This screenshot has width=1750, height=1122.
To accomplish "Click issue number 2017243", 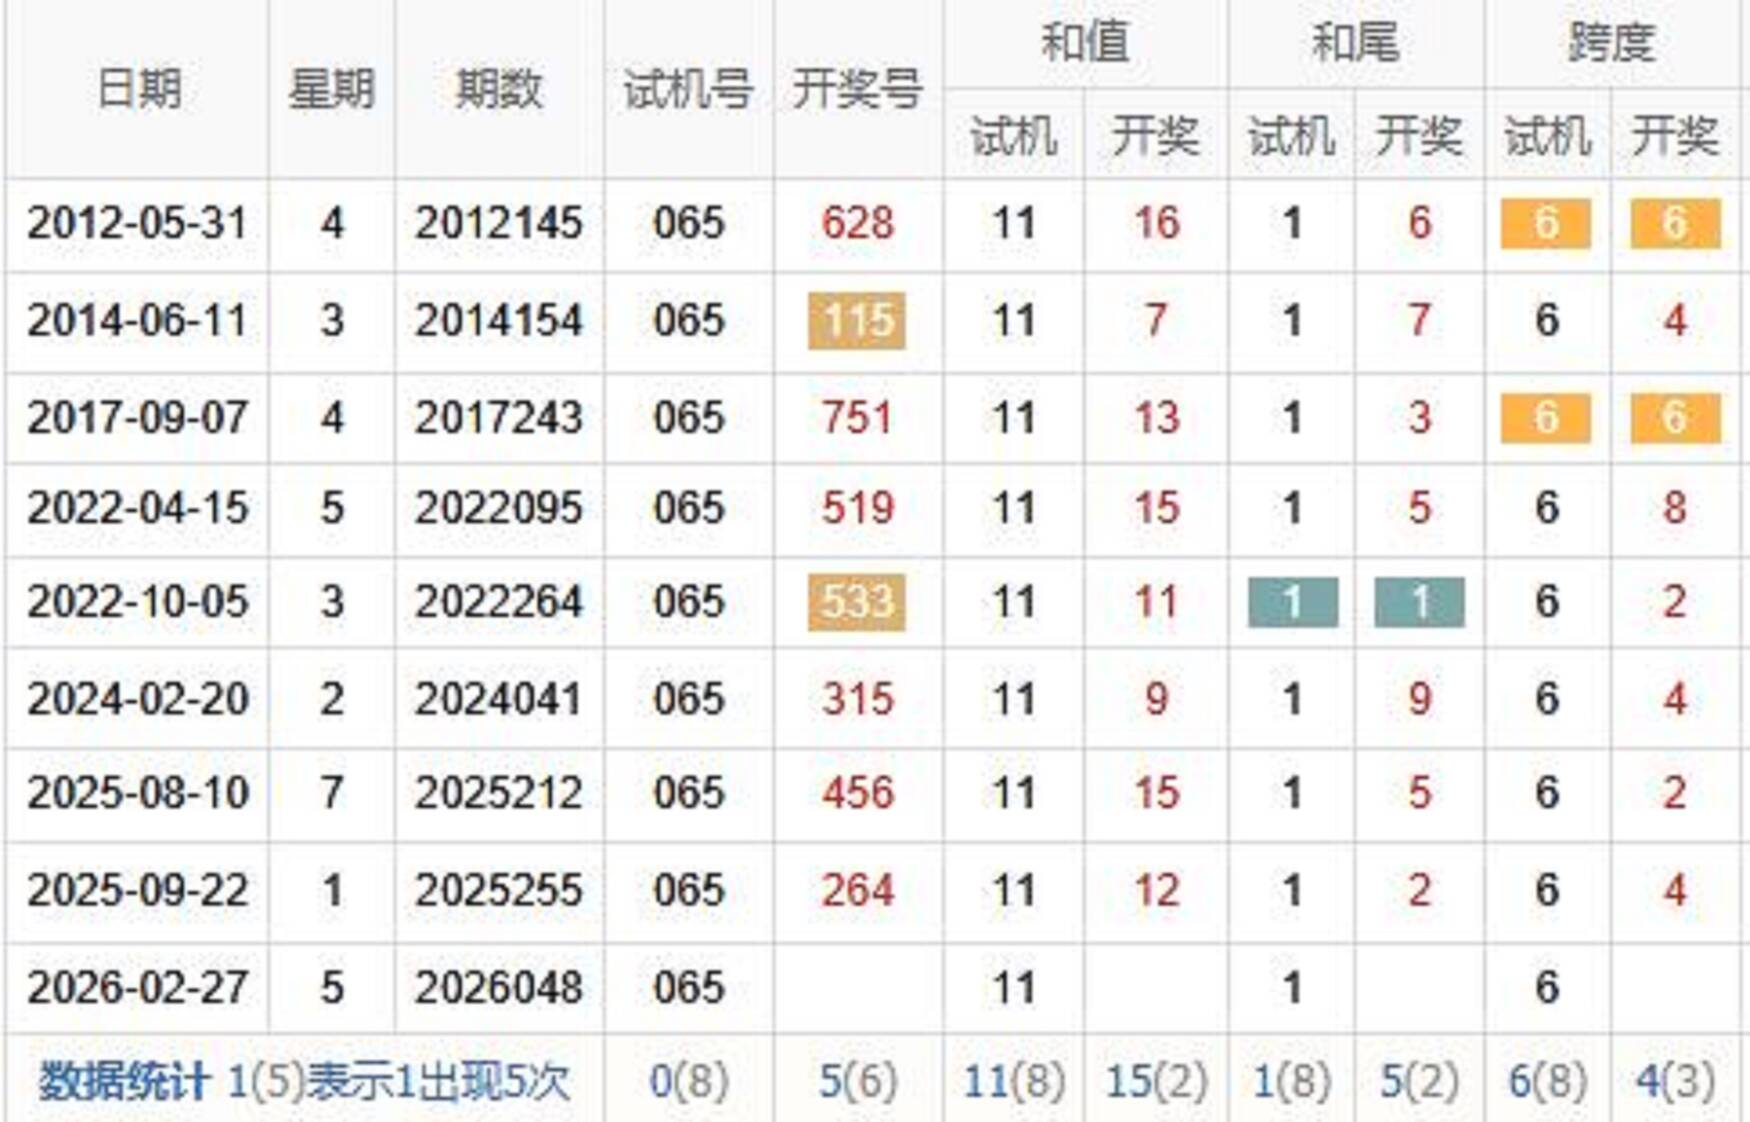I will 498,417.
